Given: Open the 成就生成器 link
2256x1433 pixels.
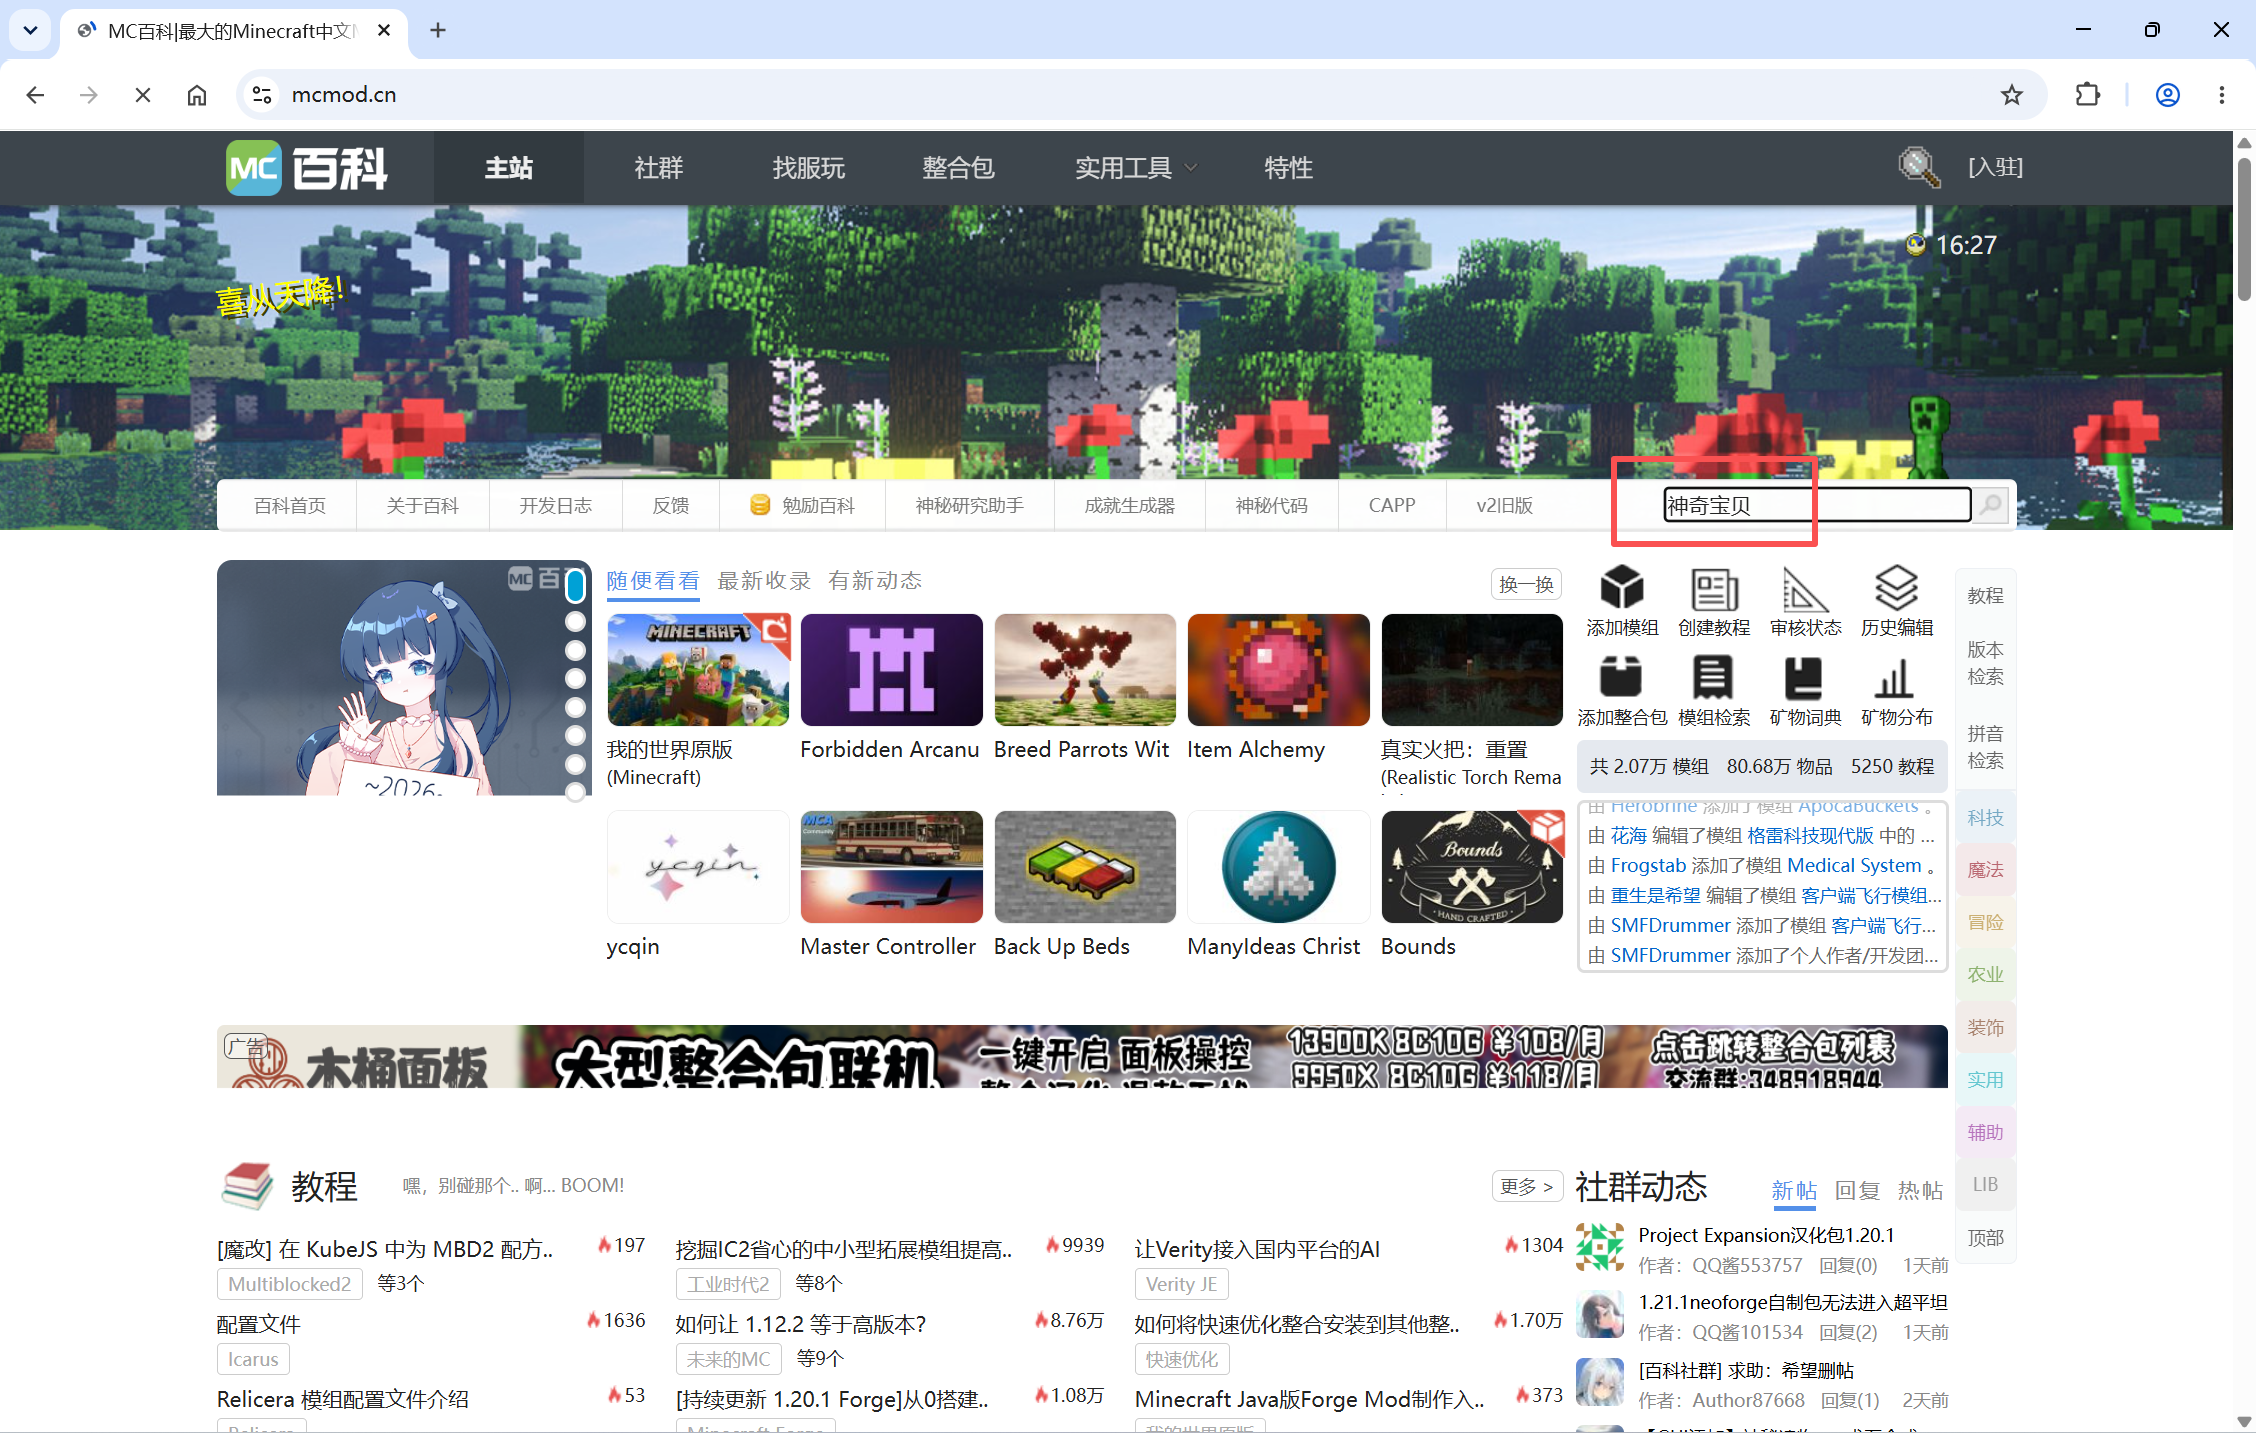Looking at the screenshot, I should (1130, 505).
